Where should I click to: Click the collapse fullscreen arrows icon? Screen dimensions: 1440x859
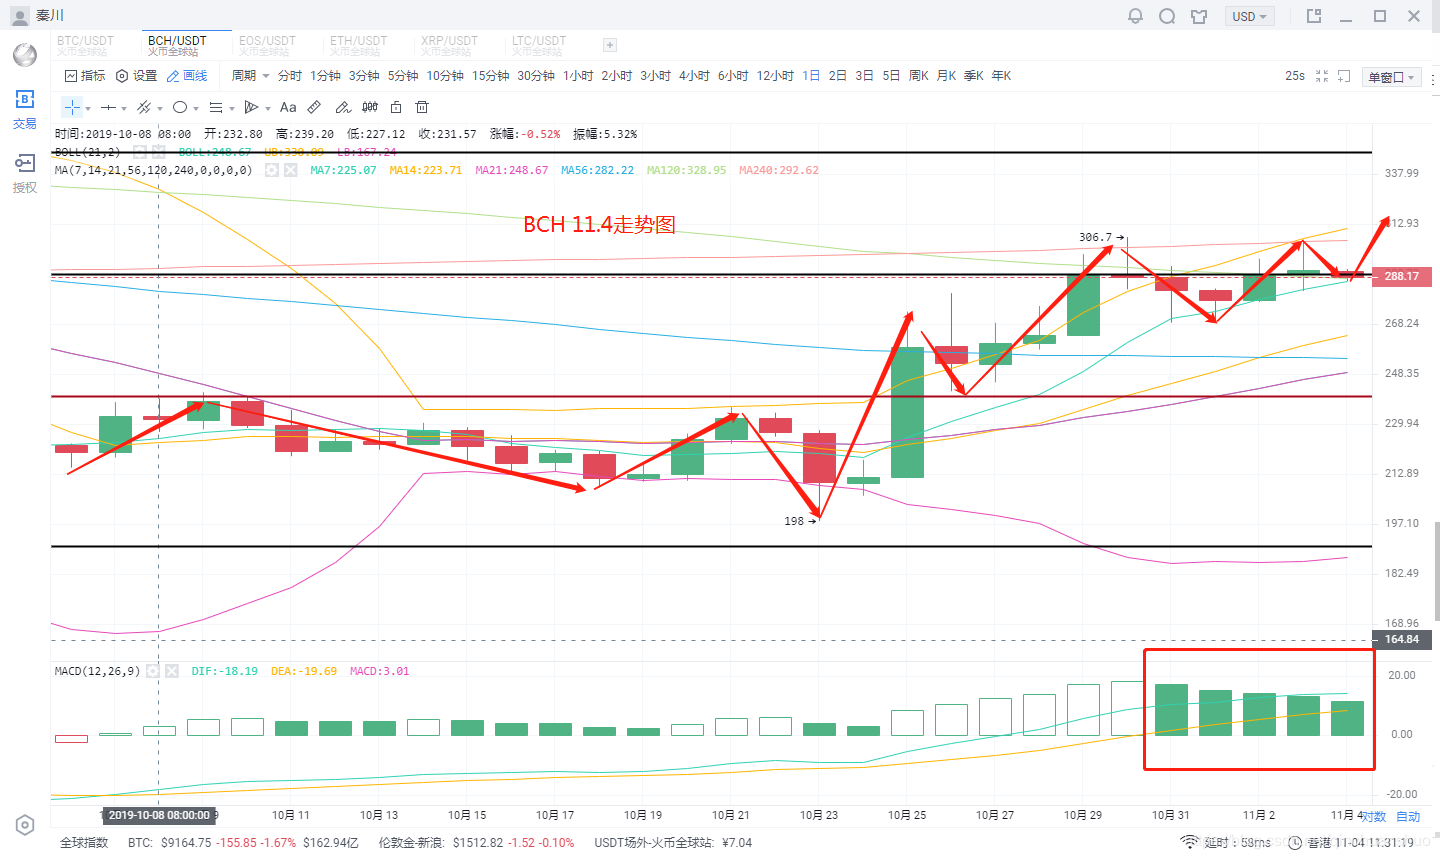point(1322,76)
